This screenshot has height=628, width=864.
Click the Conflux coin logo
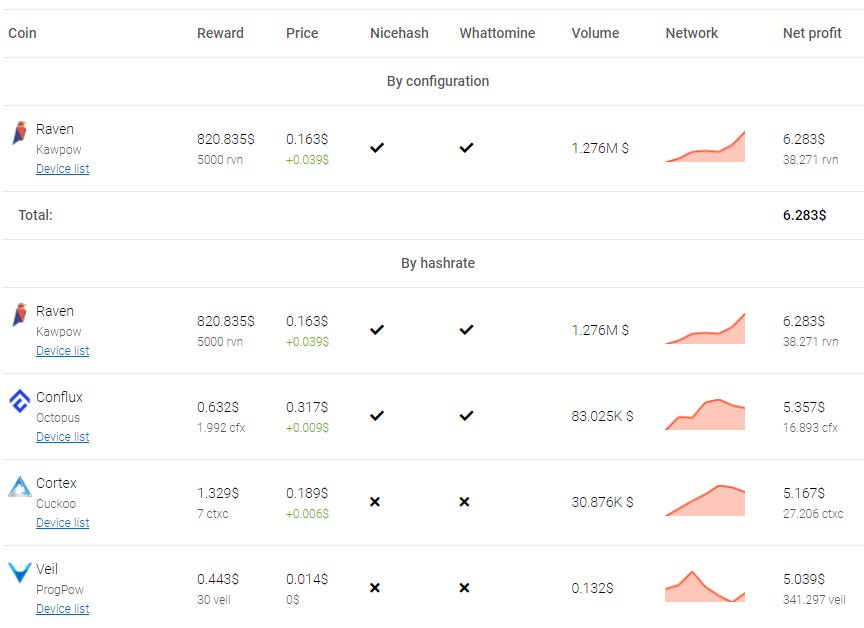tap(20, 401)
